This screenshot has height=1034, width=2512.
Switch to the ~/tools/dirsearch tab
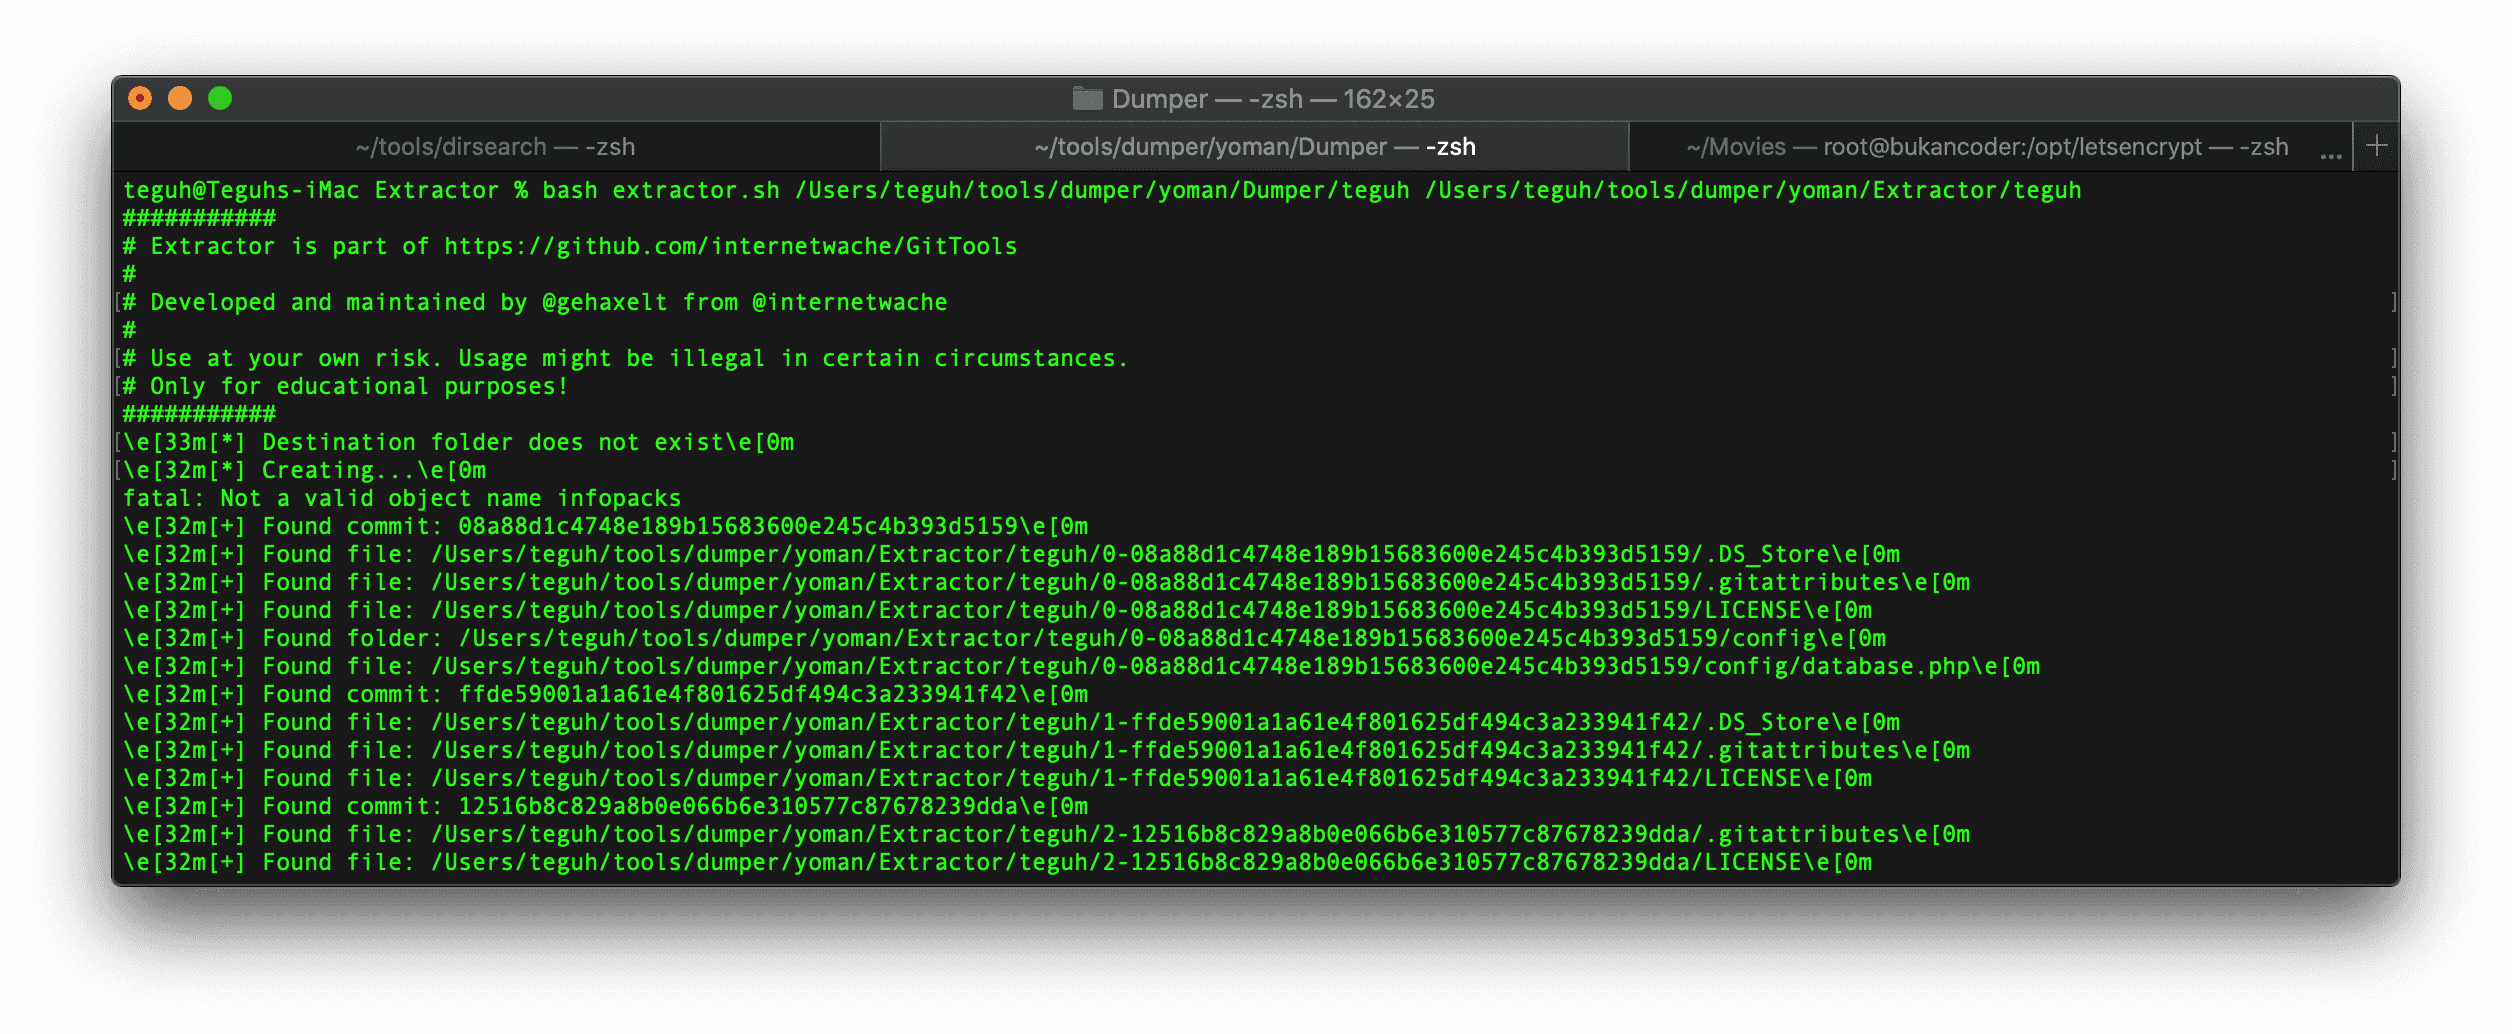(495, 147)
